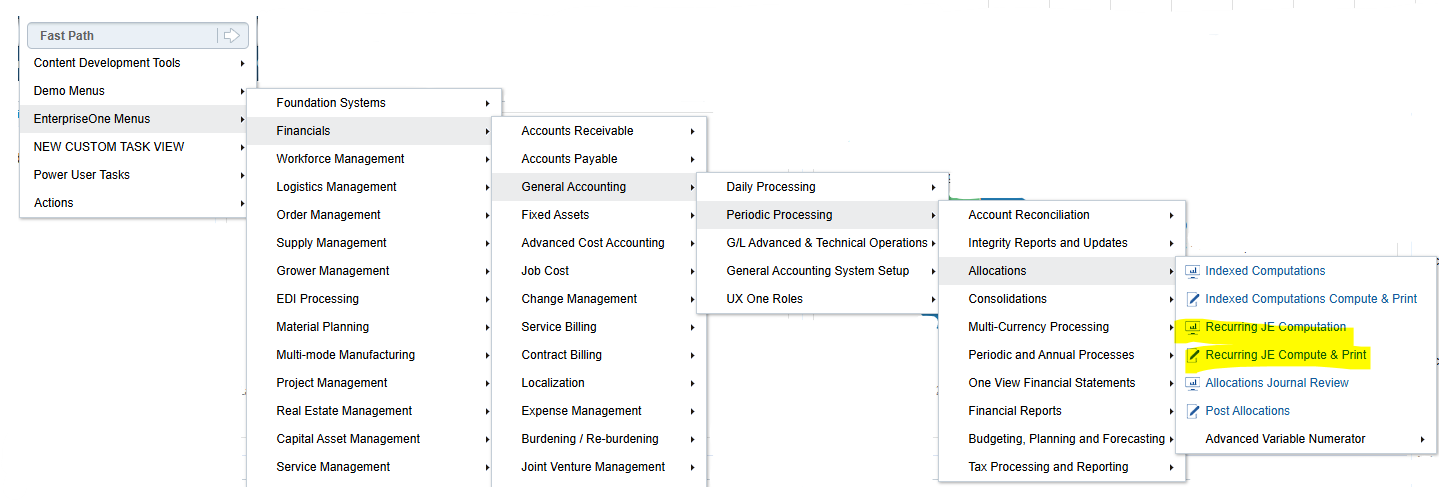Viewport: 1439px width, 500px height.
Task: Open Recurring JE Computation link
Action: click(x=1276, y=327)
